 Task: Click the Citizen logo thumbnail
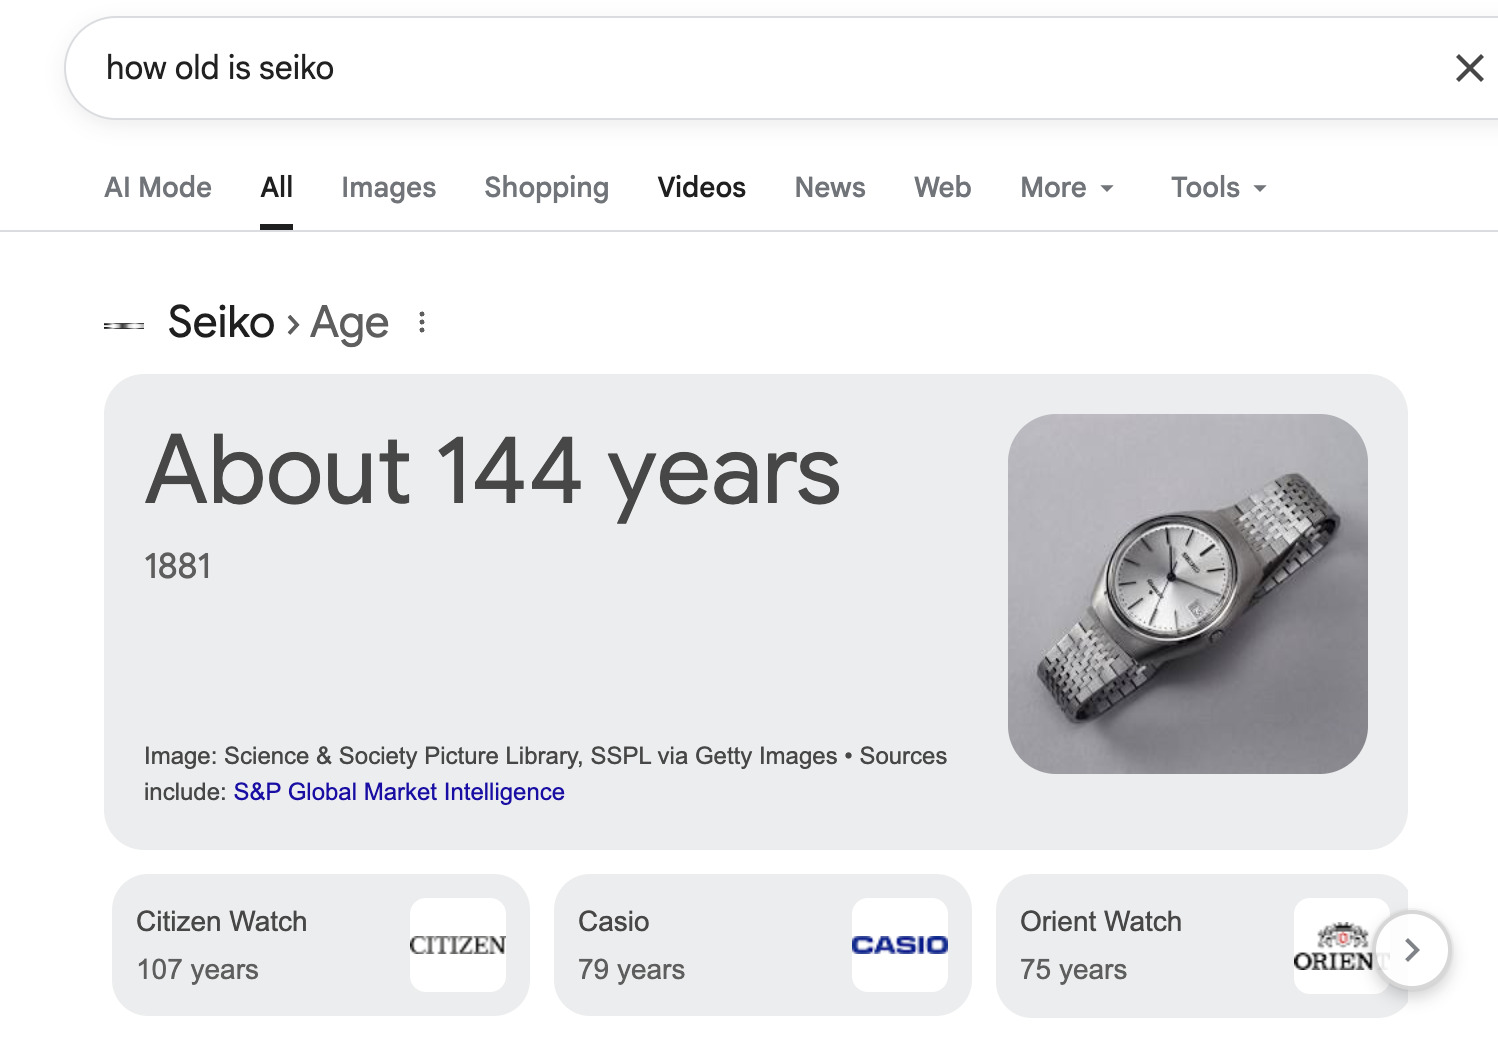coord(457,945)
